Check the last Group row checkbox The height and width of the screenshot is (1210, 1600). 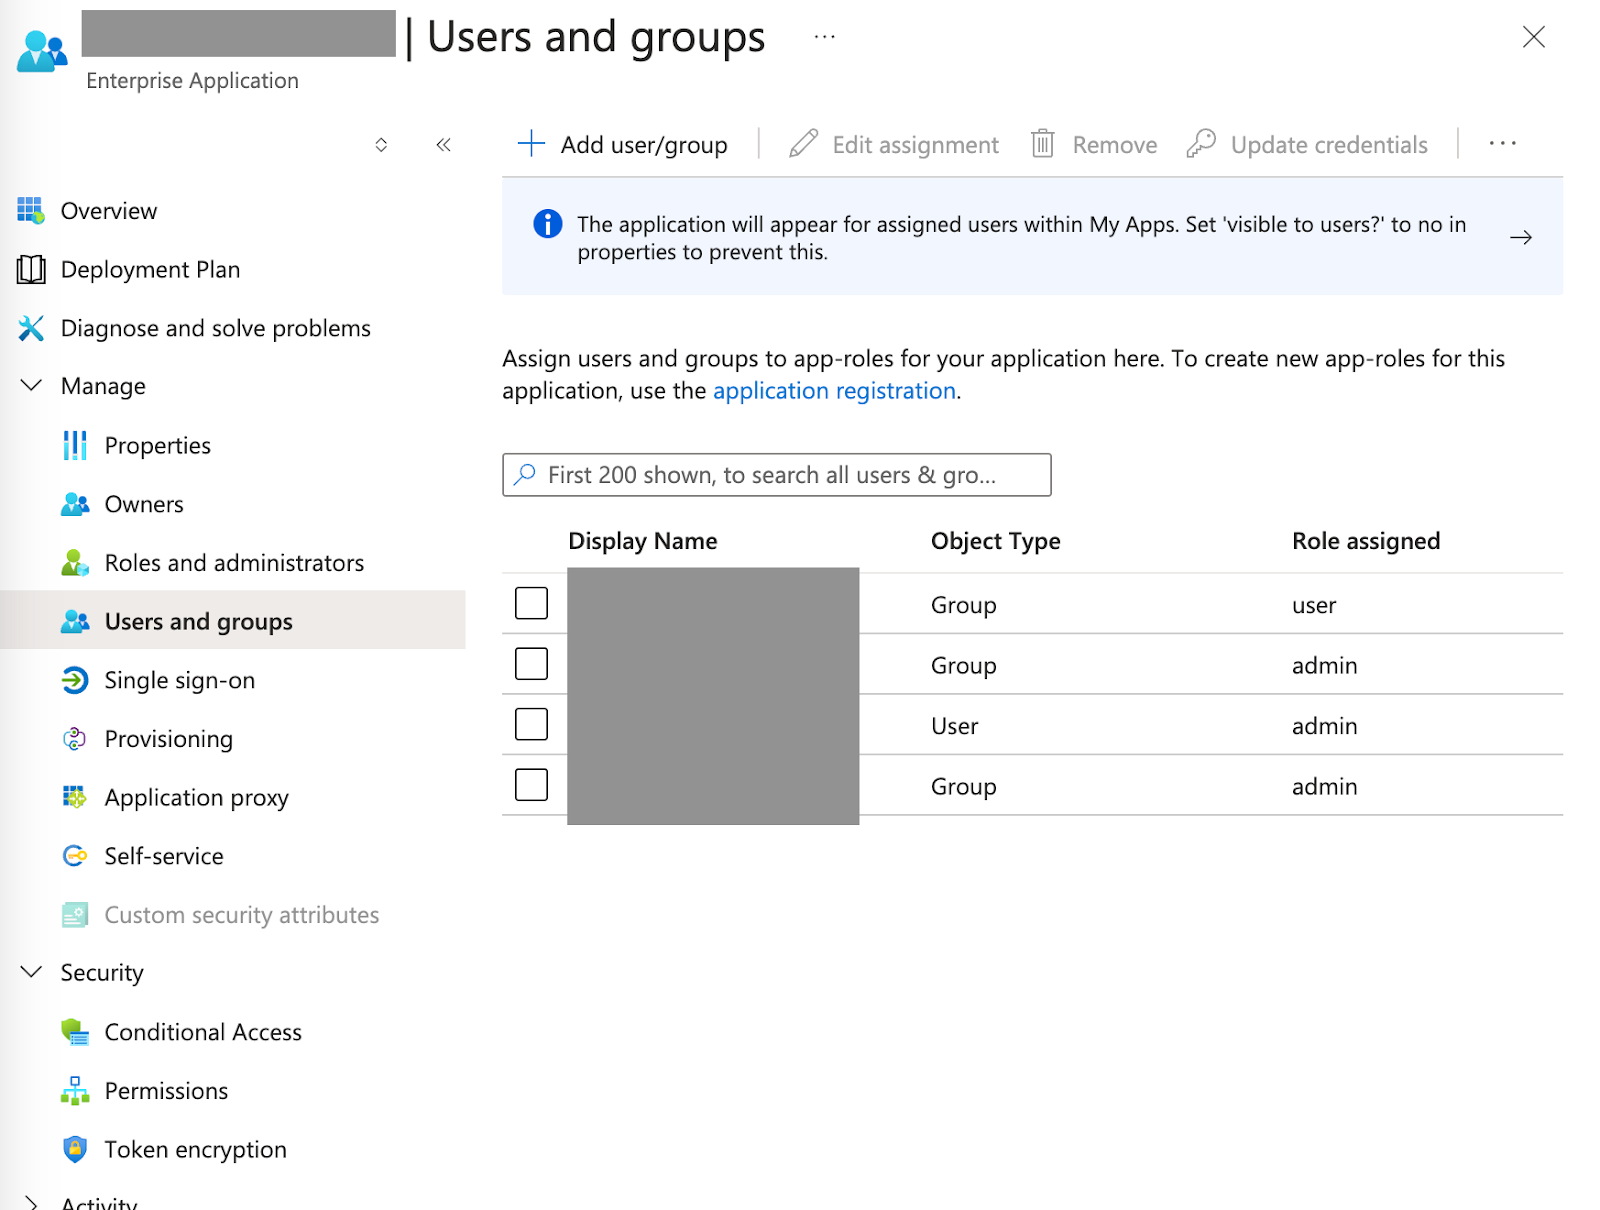click(x=531, y=784)
